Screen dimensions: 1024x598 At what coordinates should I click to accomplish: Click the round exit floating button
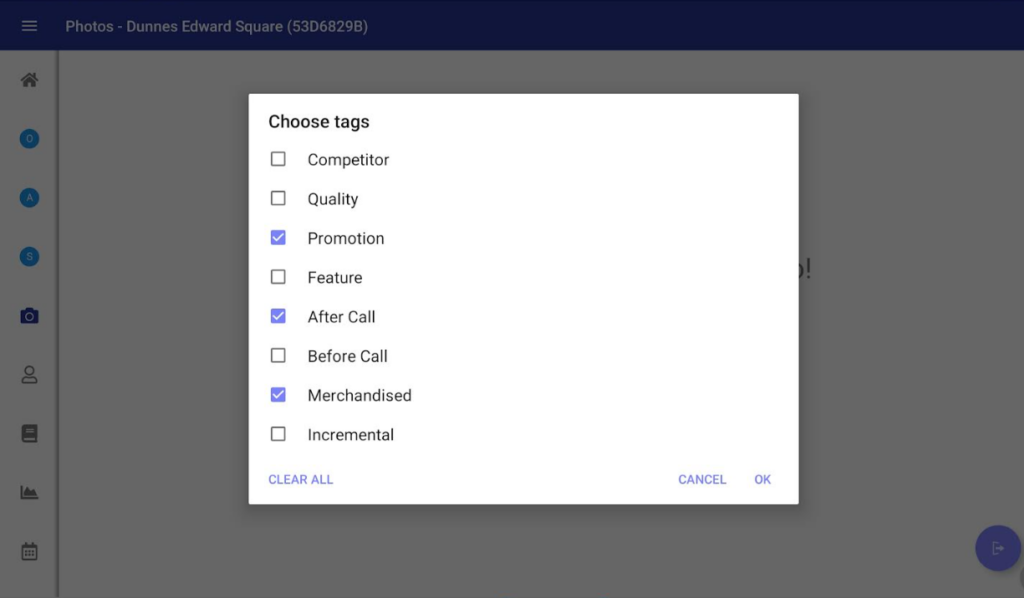tap(997, 548)
